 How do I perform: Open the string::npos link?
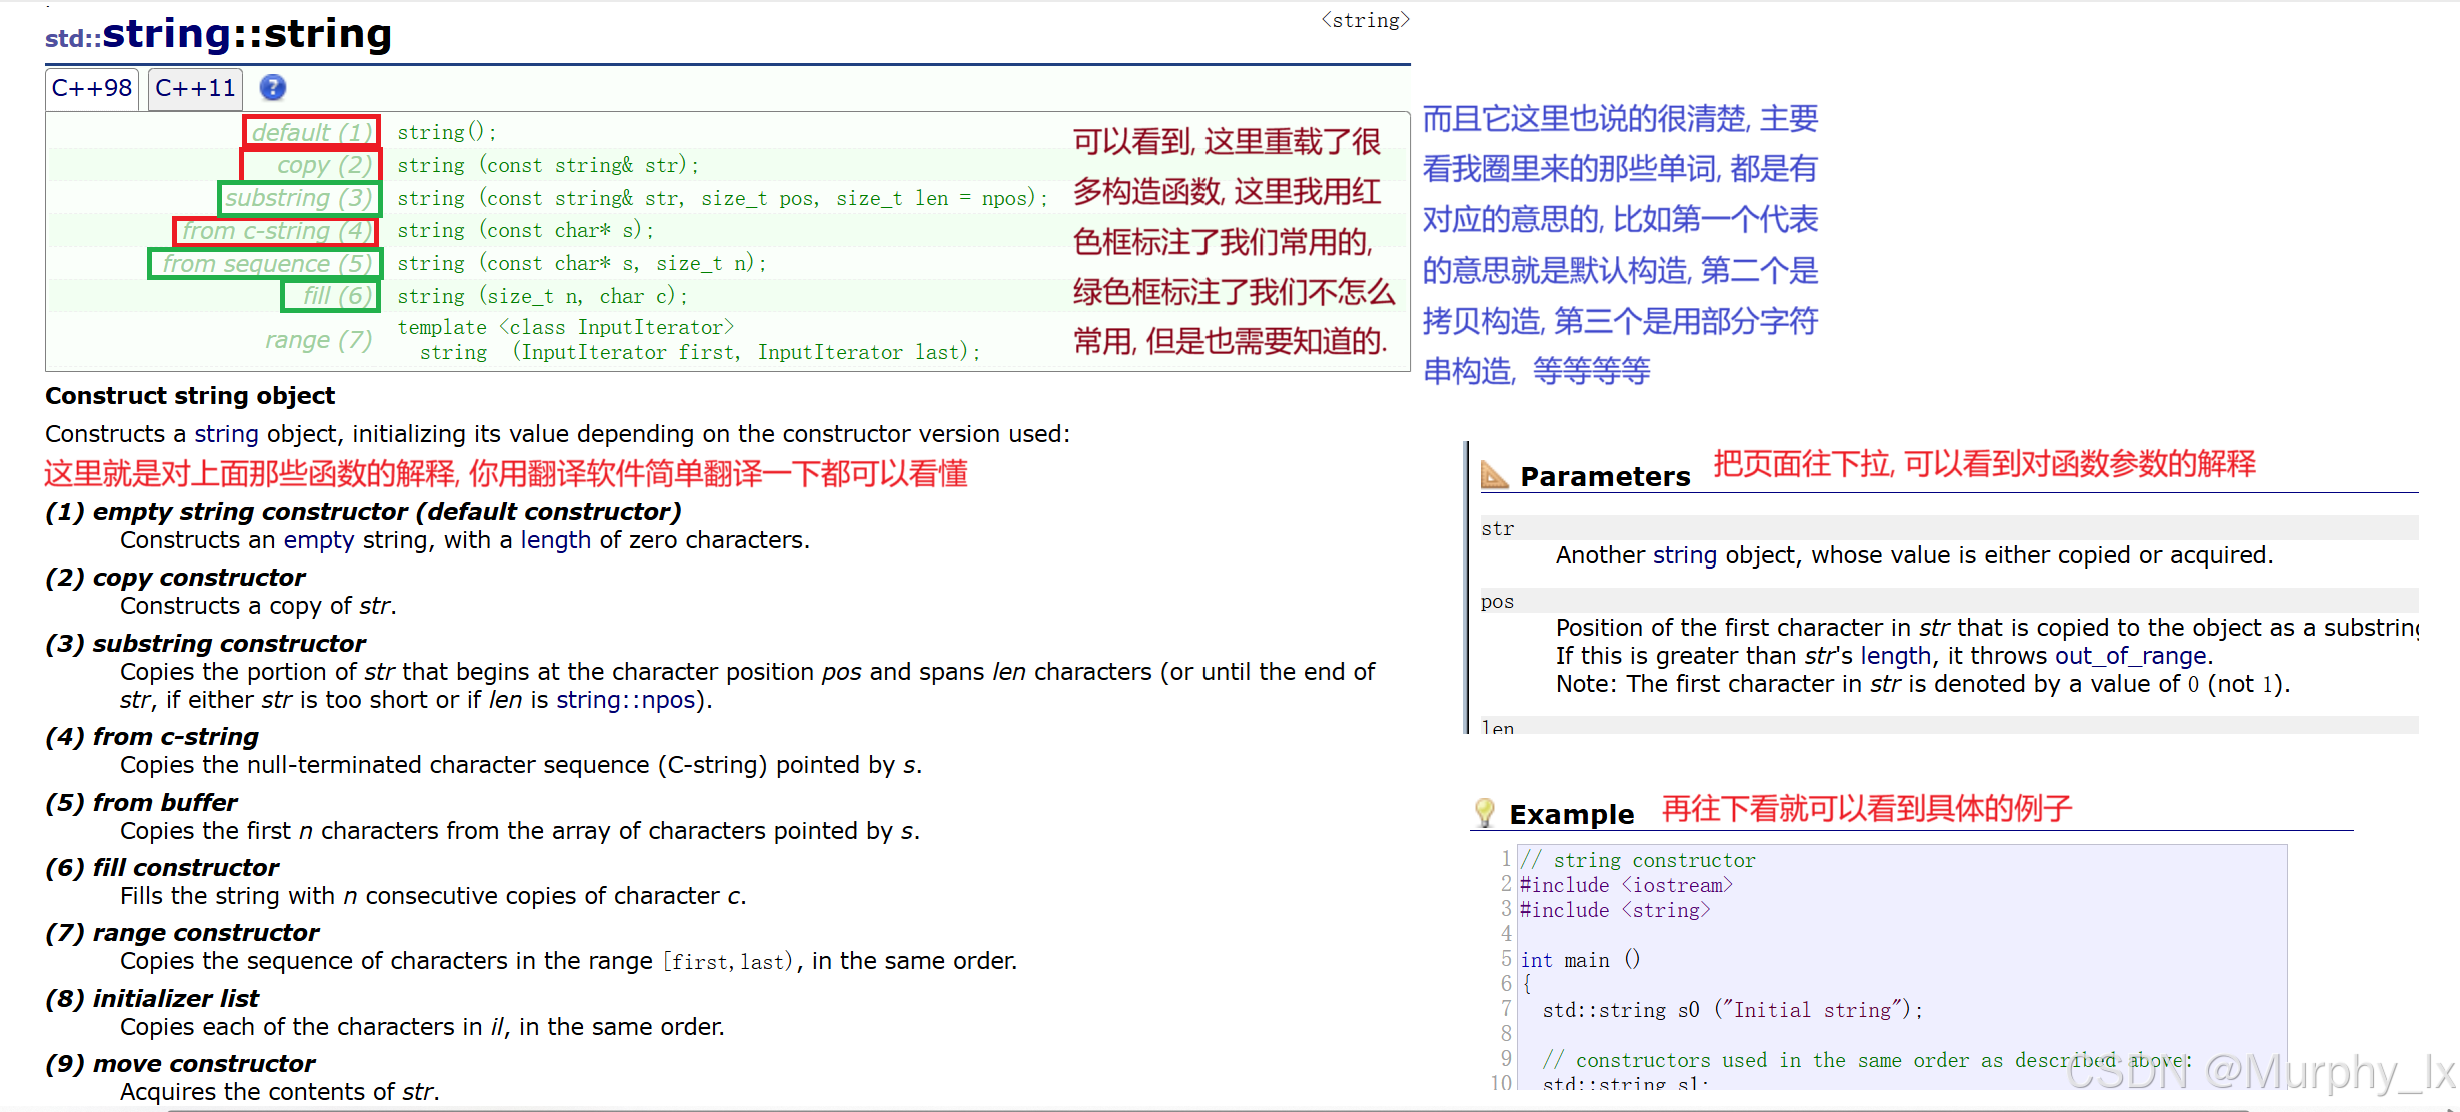tap(625, 700)
